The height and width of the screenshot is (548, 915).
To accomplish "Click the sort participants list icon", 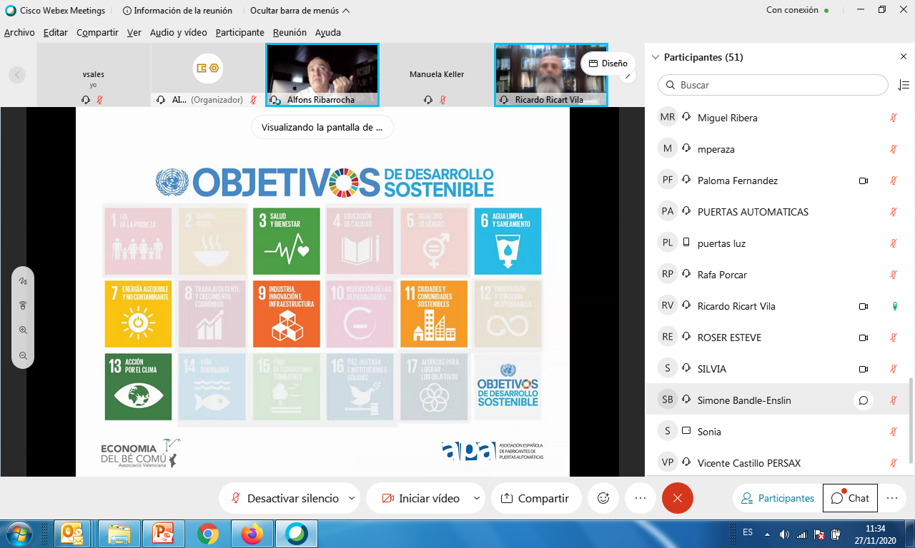I will click(x=903, y=86).
